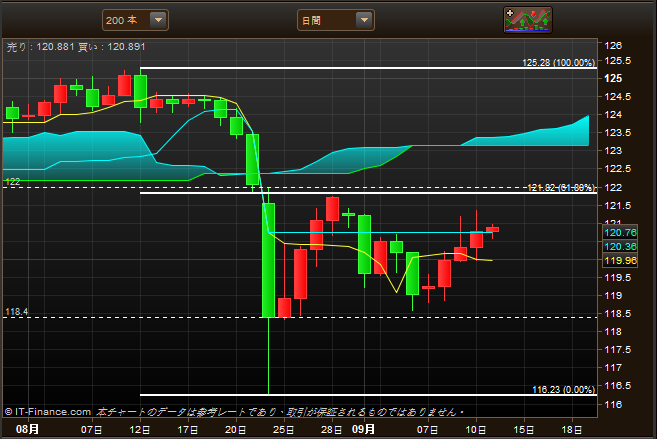Click the 123.5 price axis label
Image resolution: width=657 pixels, height=439 pixels.
click(618, 132)
